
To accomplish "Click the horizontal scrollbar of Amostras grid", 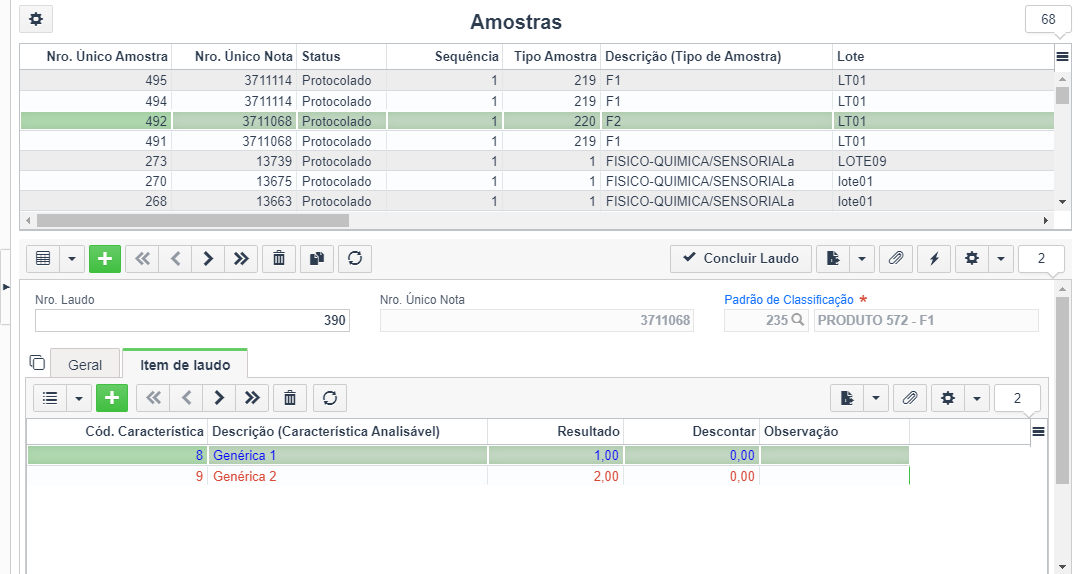I will (193, 221).
